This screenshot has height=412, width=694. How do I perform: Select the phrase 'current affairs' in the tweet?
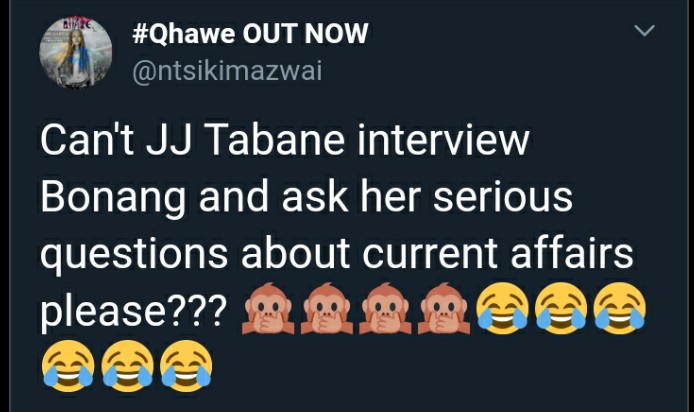point(498,254)
